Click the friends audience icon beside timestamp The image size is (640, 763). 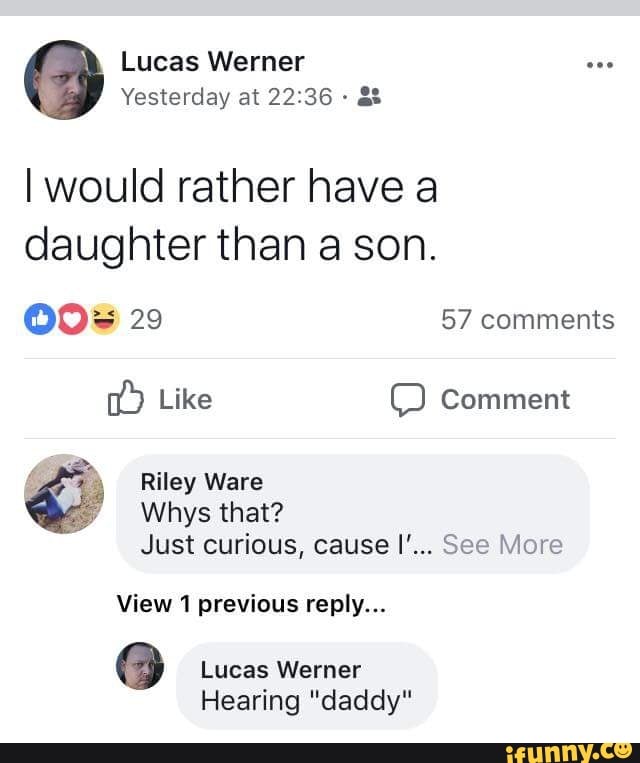[x=369, y=97]
